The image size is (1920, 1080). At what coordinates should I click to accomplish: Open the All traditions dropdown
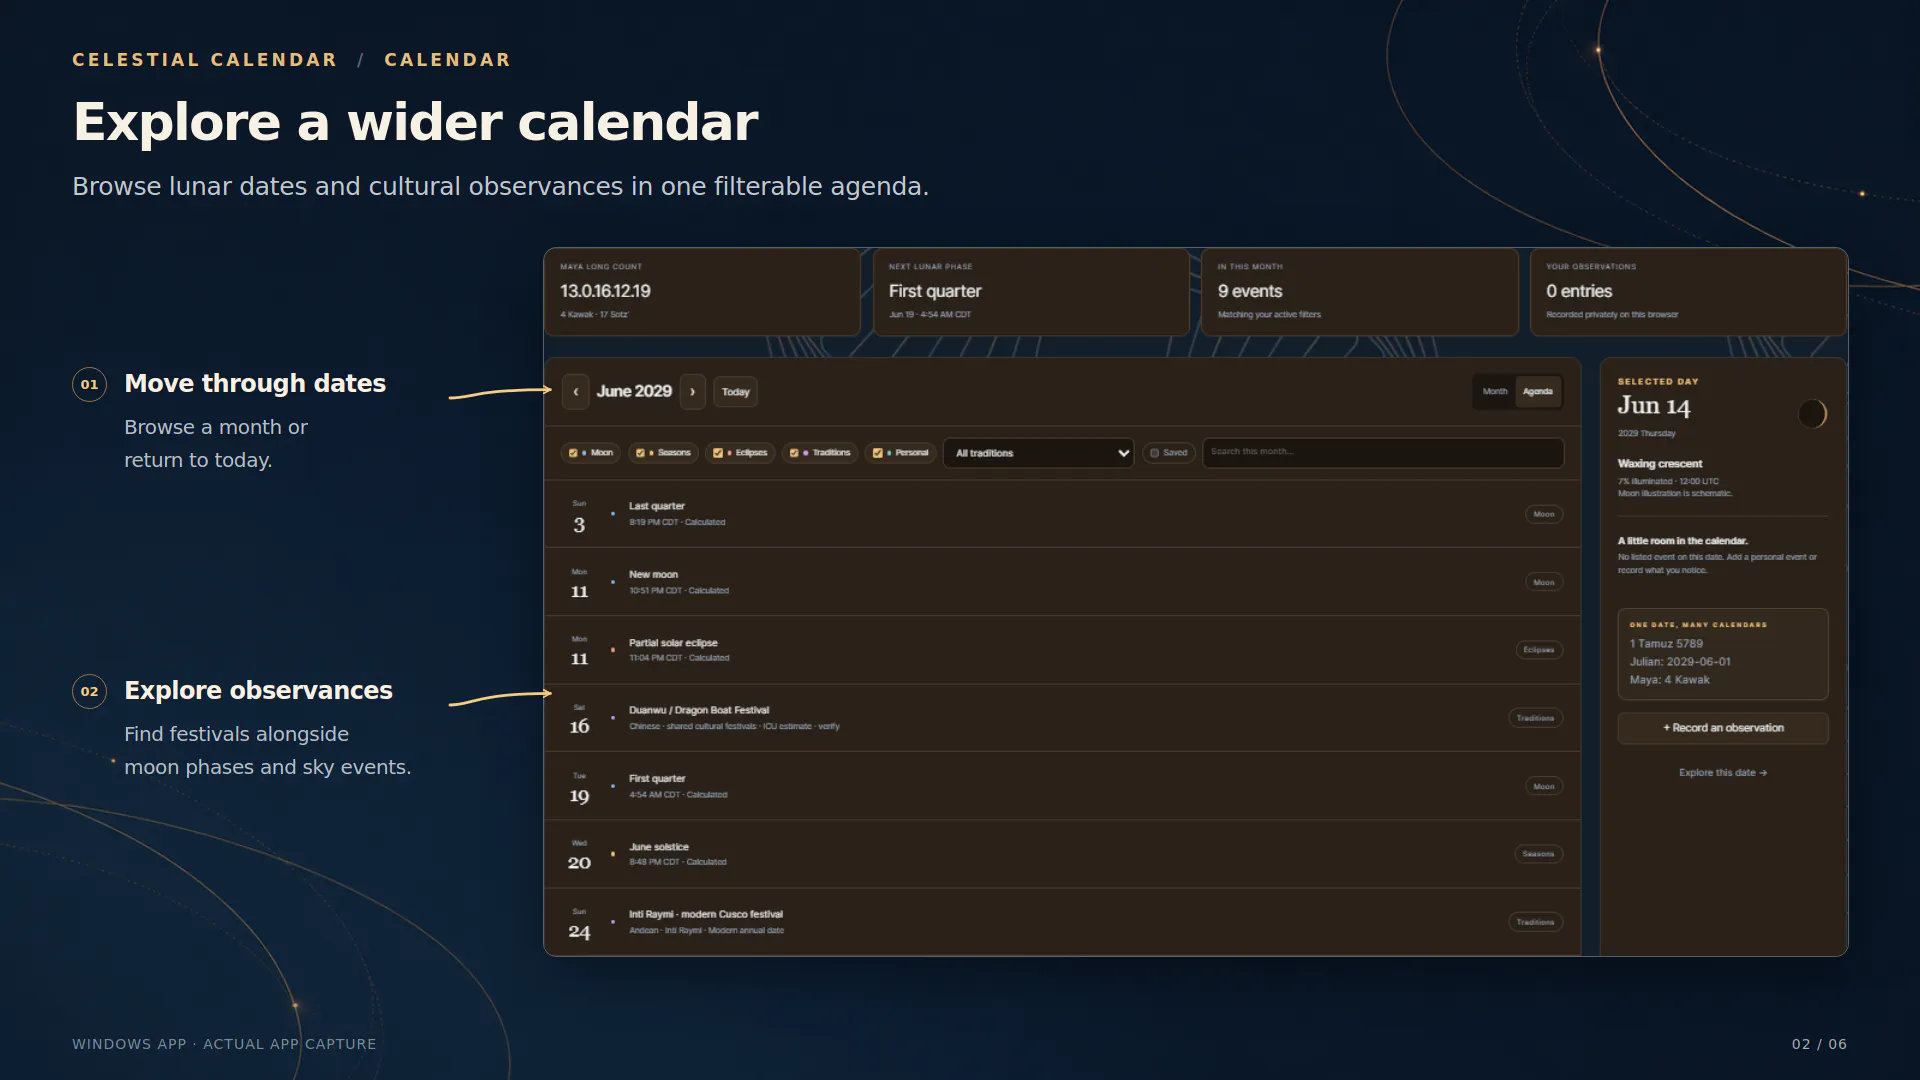[x=1039, y=453]
